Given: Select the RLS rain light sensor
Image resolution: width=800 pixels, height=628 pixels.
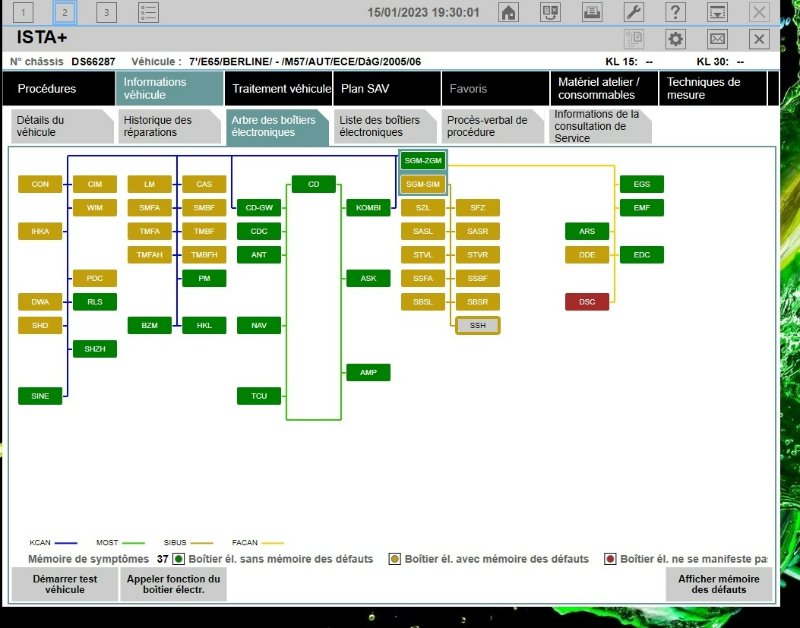Looking at the screenshot, I should [94, 302].
